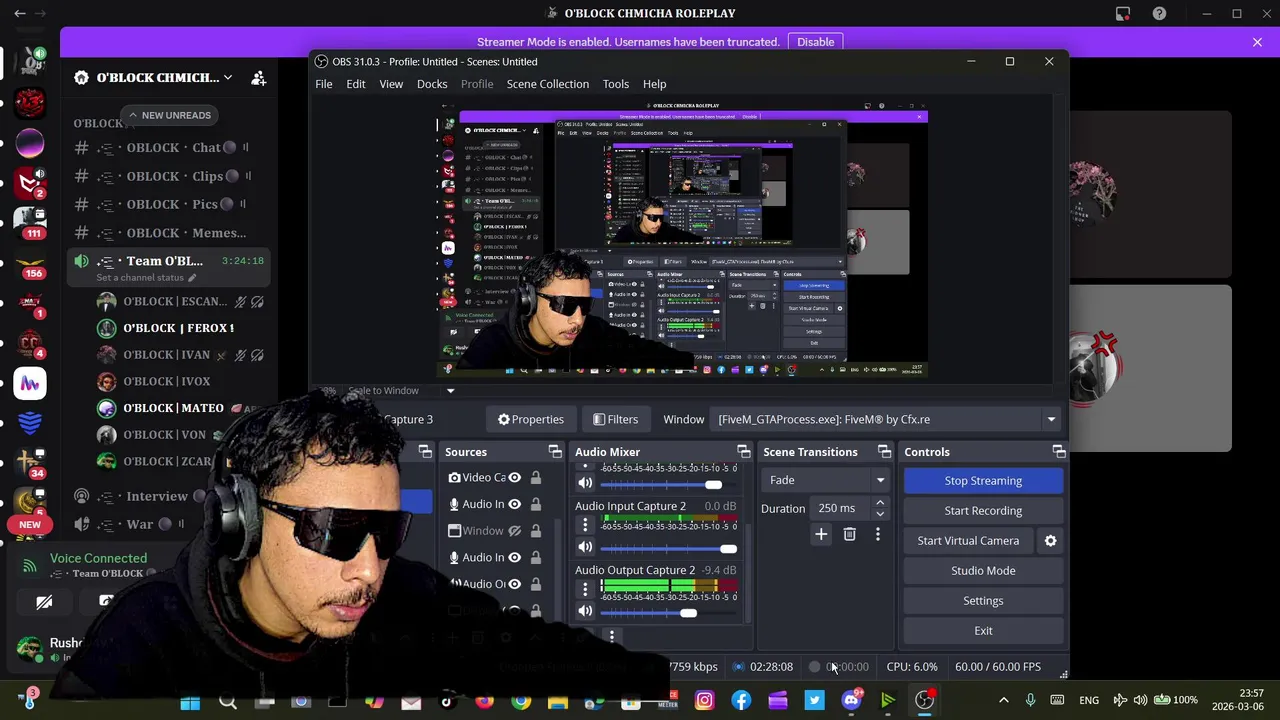Open options menu for Audio Output Capture 2
Image resolution: width=1280 pixels, height=720 pixels.
tap(585, 589)
